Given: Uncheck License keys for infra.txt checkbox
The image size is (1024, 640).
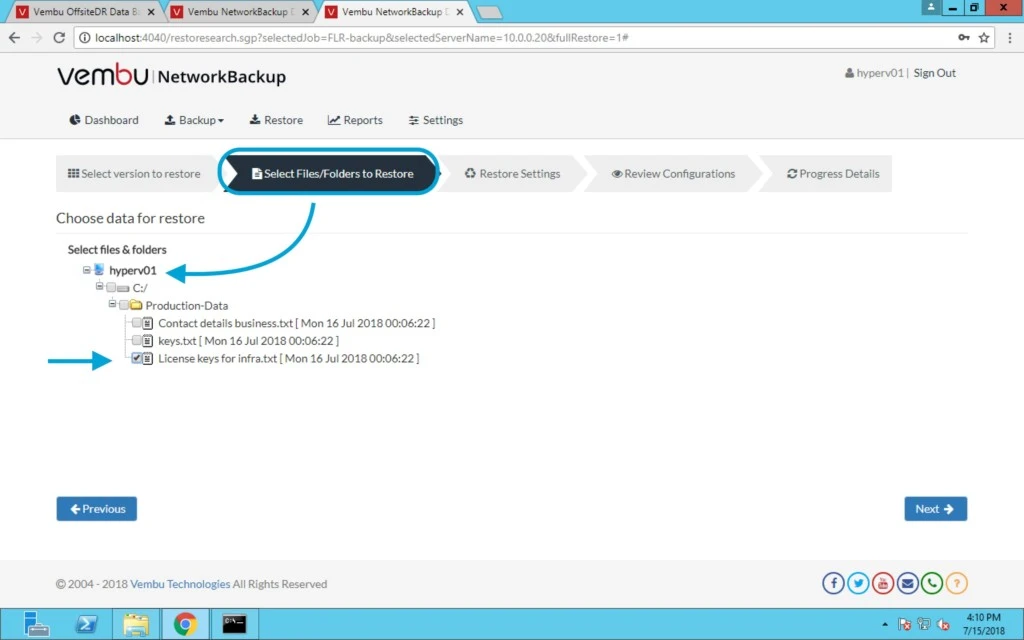Looking at the screenshot, I should tap(136, 358).
